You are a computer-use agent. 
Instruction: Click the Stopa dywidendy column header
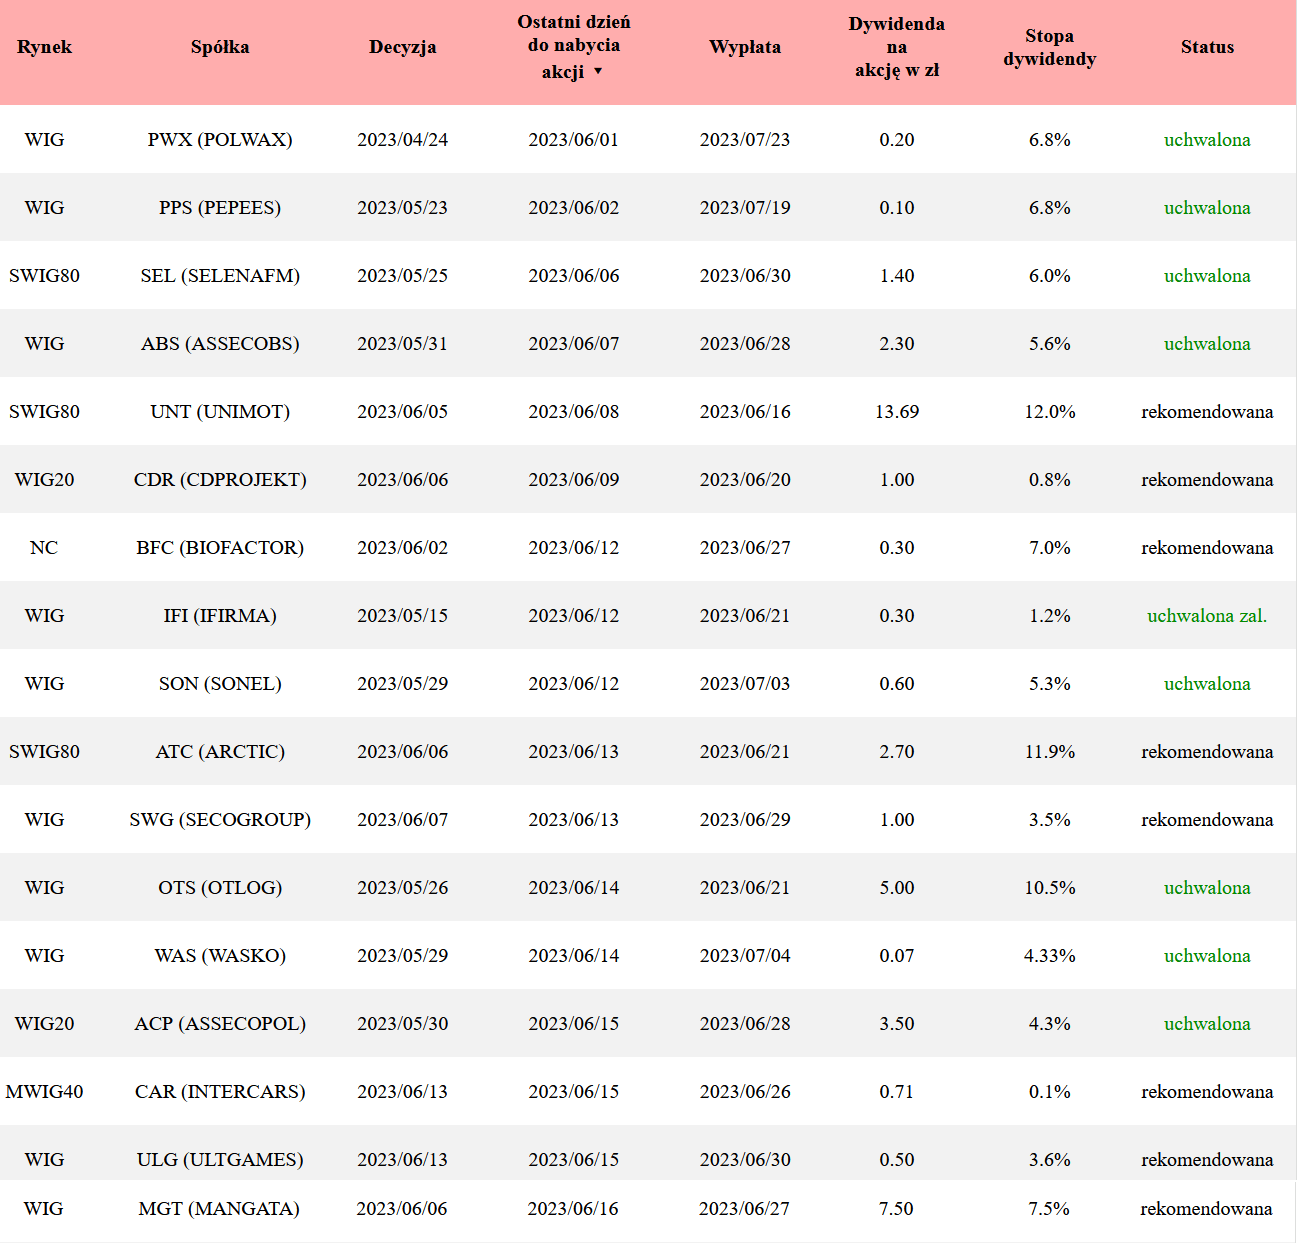[x=1049, y=47]
